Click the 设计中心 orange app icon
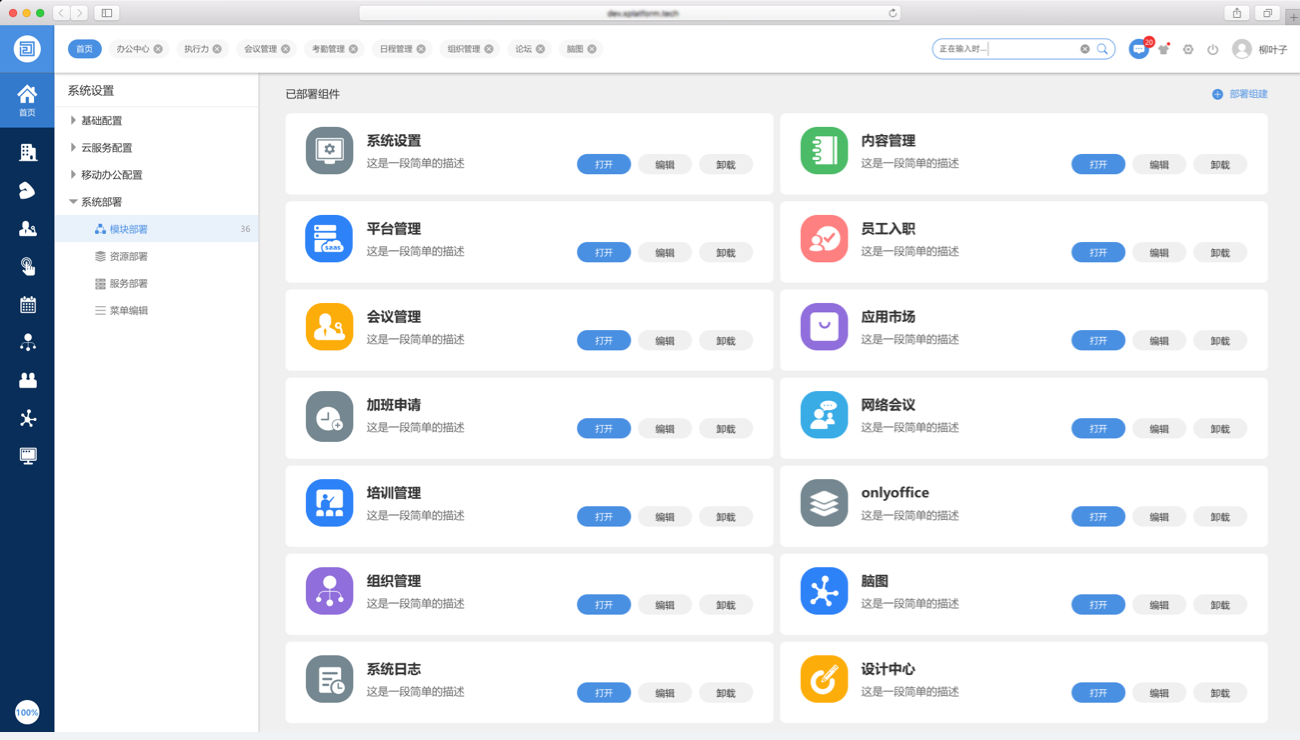 point(824,679)
